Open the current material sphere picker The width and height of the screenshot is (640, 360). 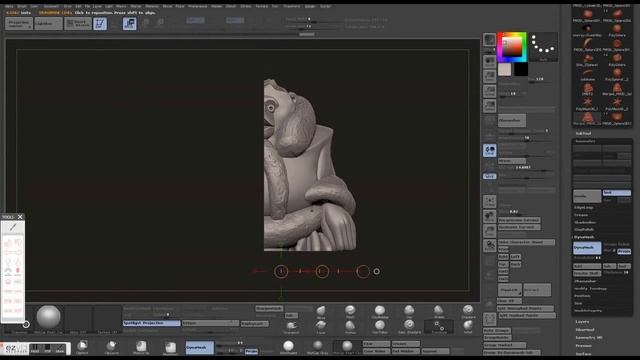49,318
